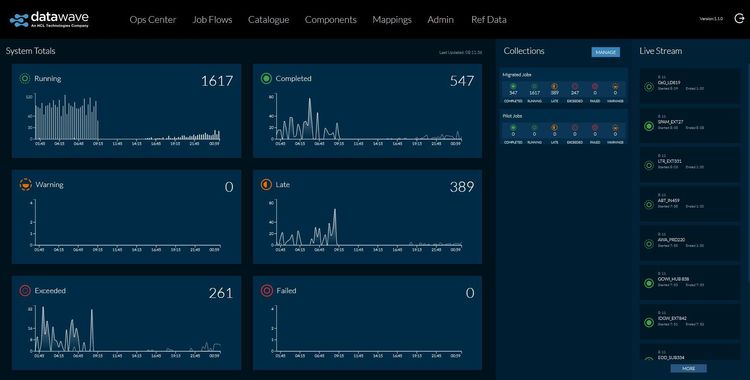Click the MANAGE button in Collections
The image size is (750, 380).
(x=606, y=52)
